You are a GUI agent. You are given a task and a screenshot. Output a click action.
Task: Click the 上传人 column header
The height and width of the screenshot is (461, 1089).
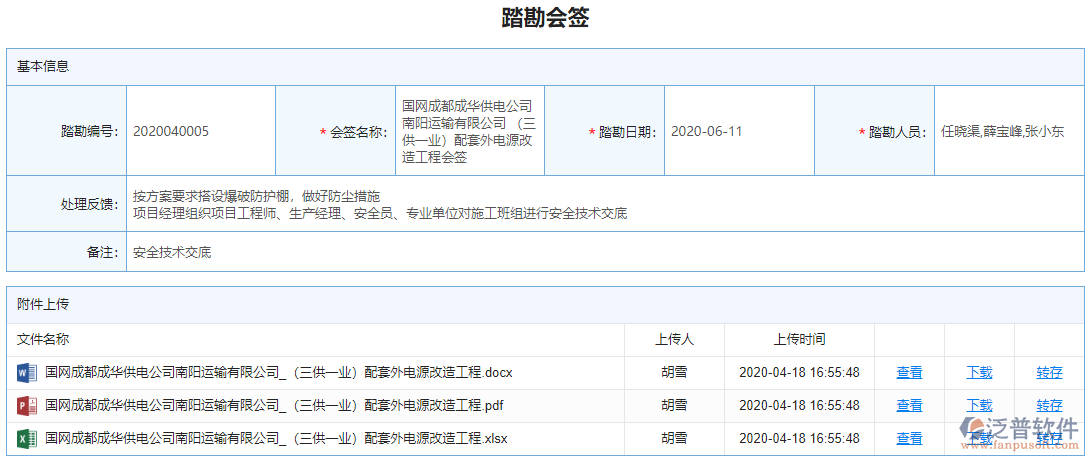point(674,340)
